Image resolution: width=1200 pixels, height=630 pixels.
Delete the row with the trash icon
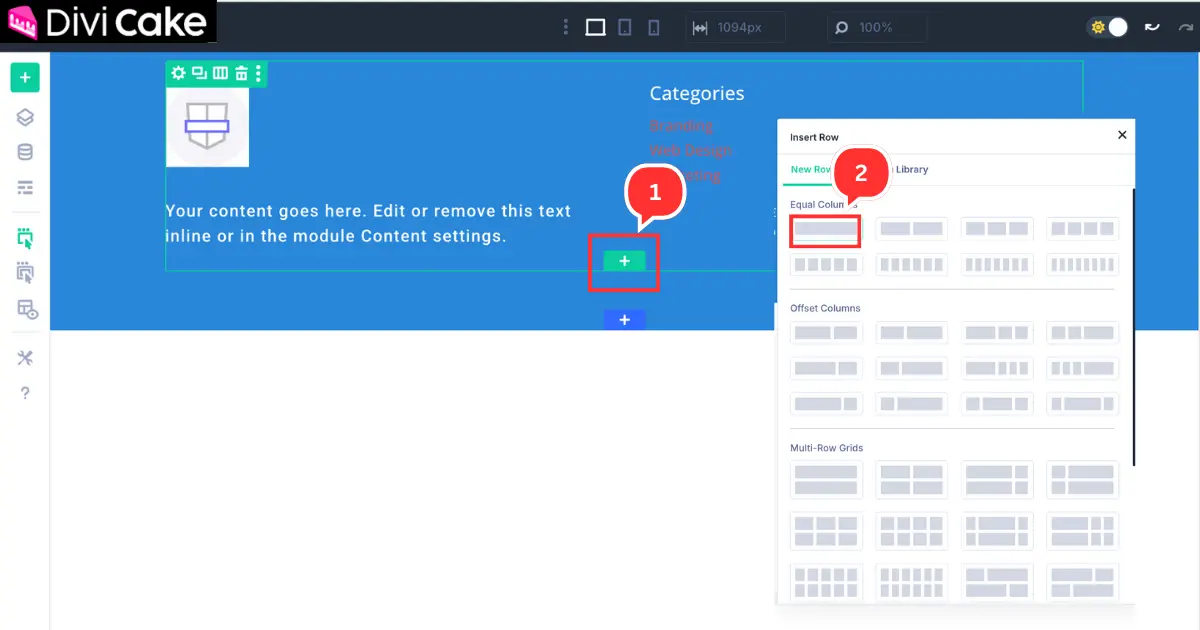point(240,73)
